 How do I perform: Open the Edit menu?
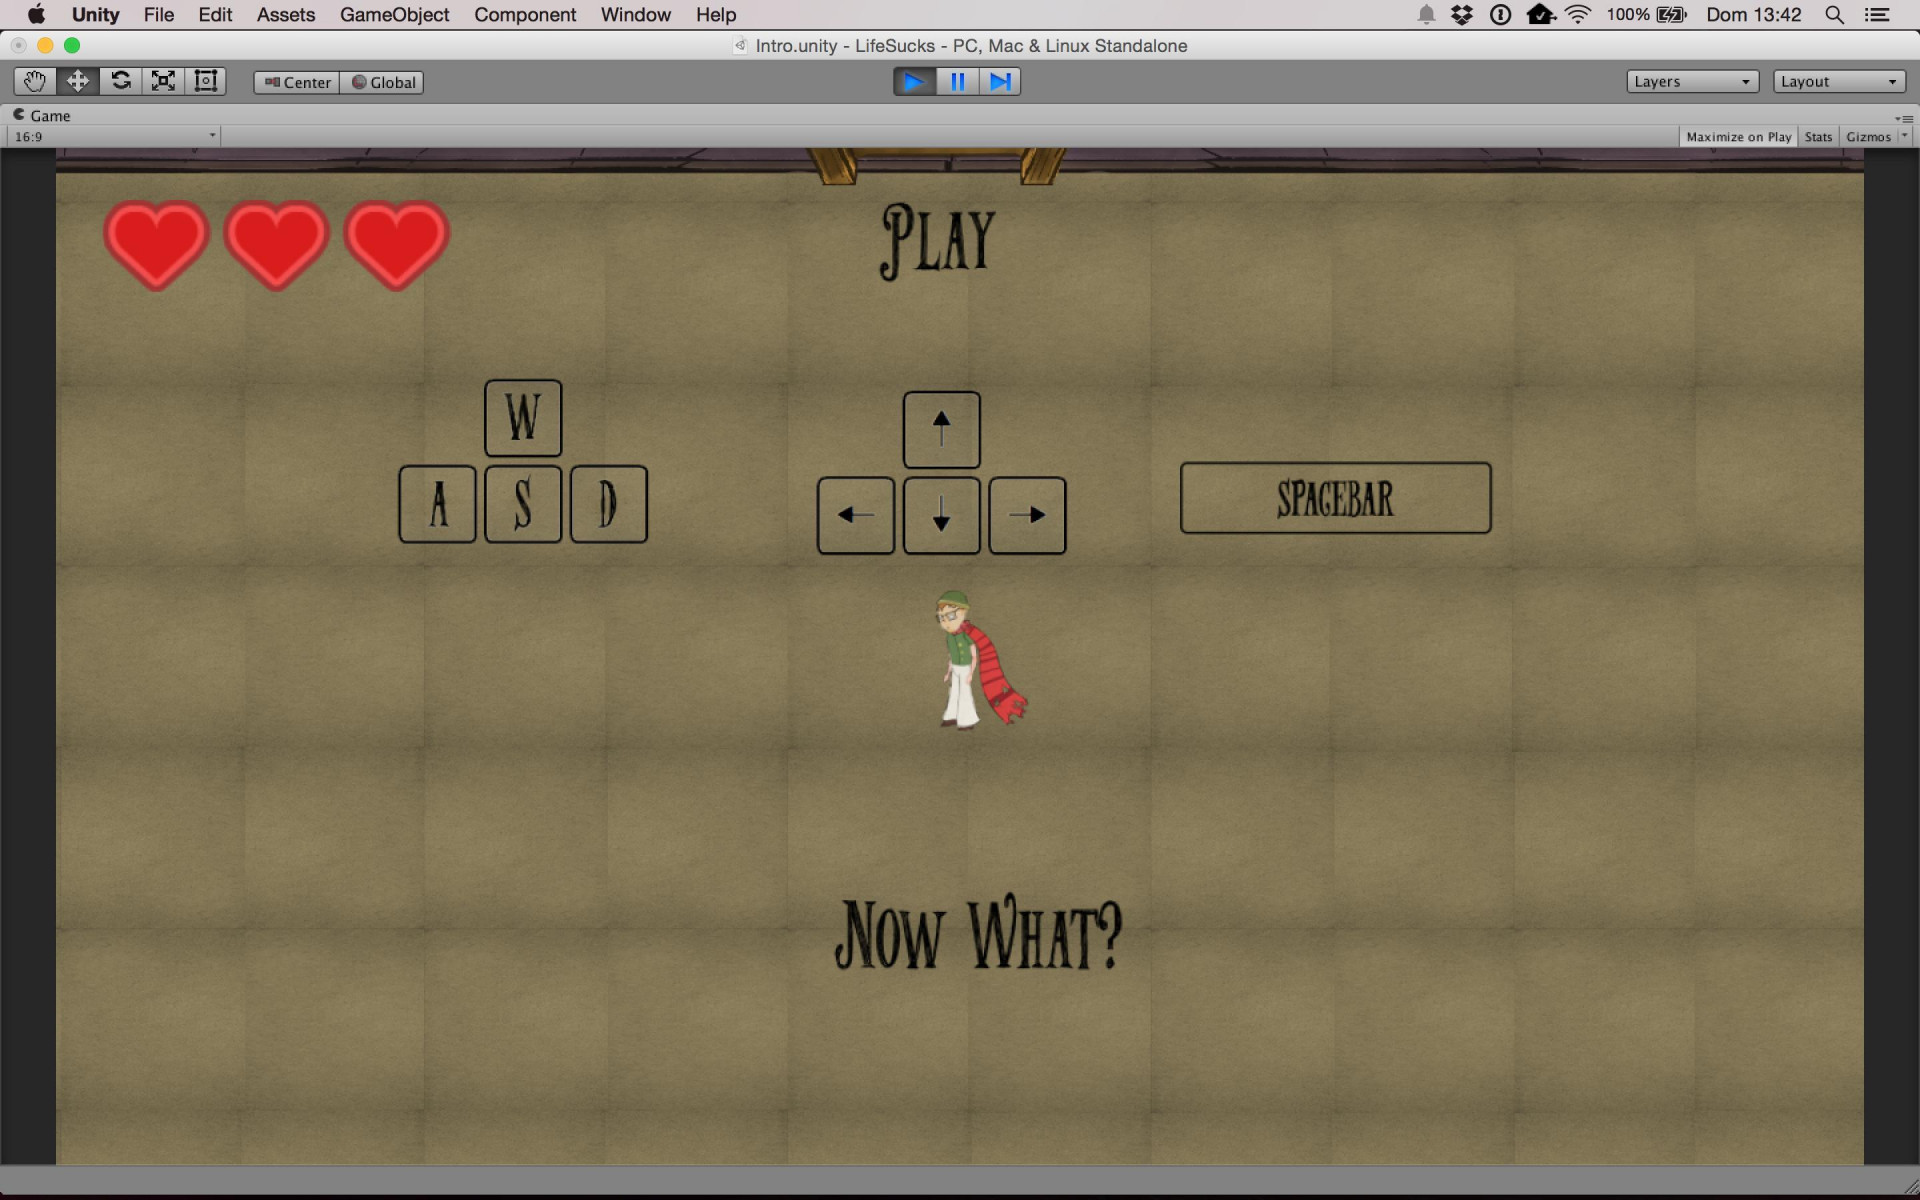pos(215,15)
